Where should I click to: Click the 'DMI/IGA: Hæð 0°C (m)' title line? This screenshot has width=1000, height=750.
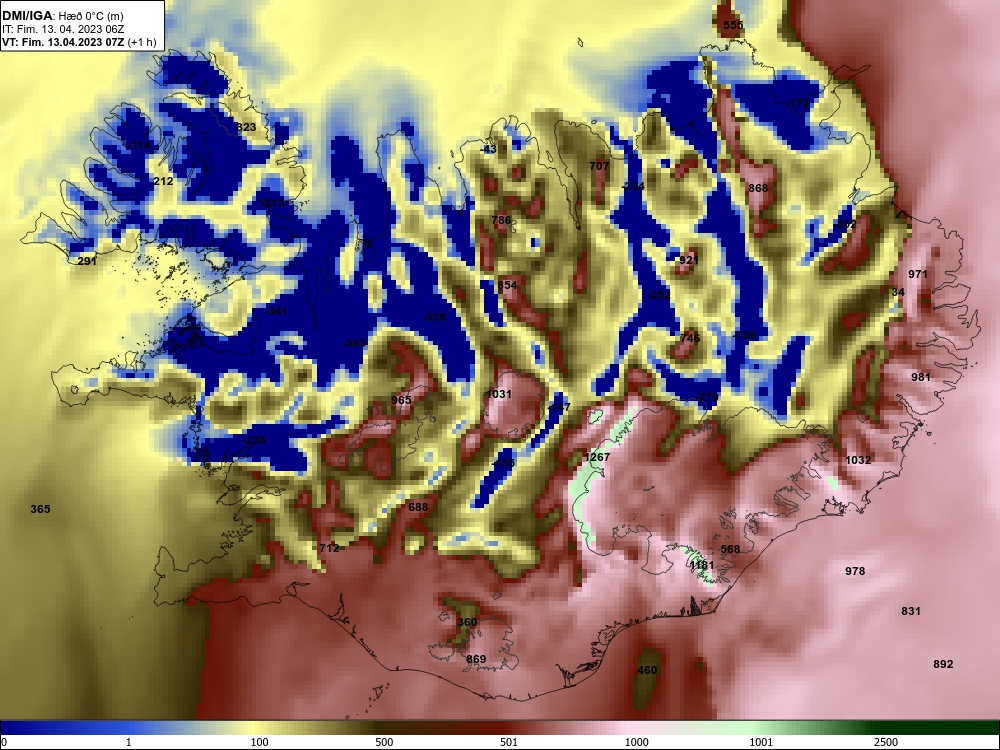pos(63,16)
